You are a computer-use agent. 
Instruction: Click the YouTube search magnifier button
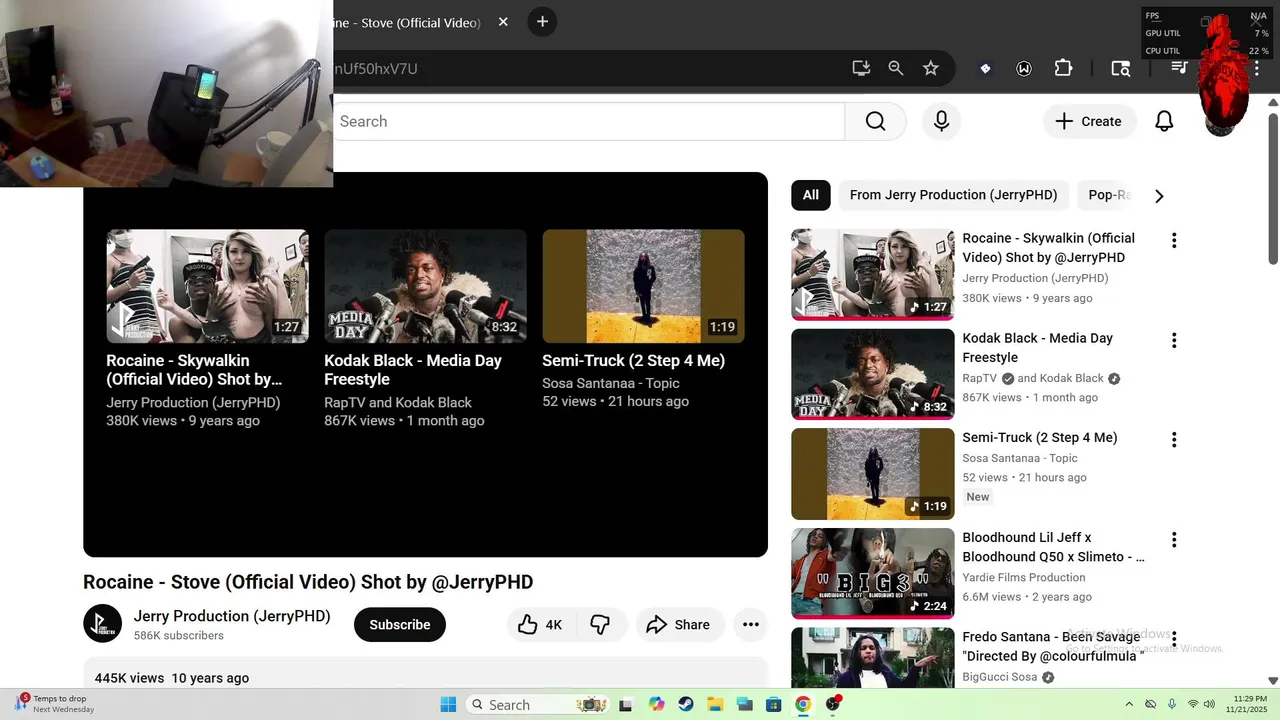click(x=876, y=121)
